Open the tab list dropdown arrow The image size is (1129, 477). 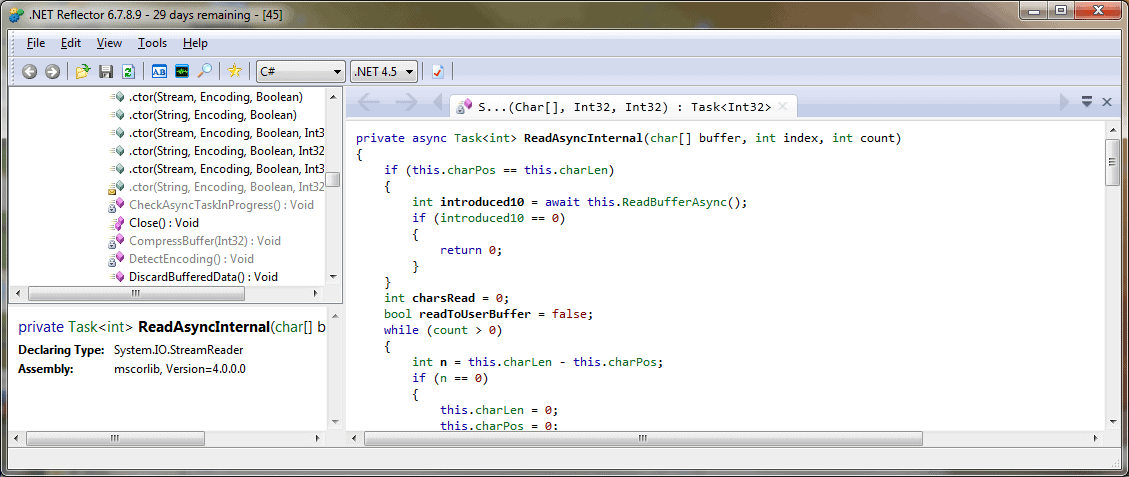point(1087,102)
